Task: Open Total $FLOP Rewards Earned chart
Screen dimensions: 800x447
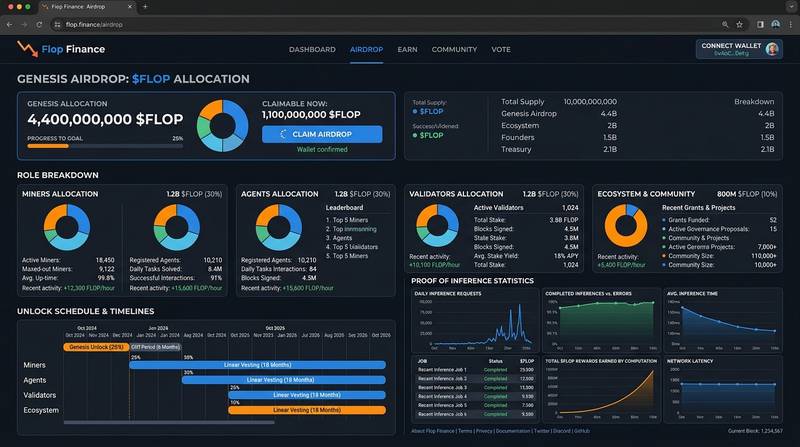Action: coord(602,389)
